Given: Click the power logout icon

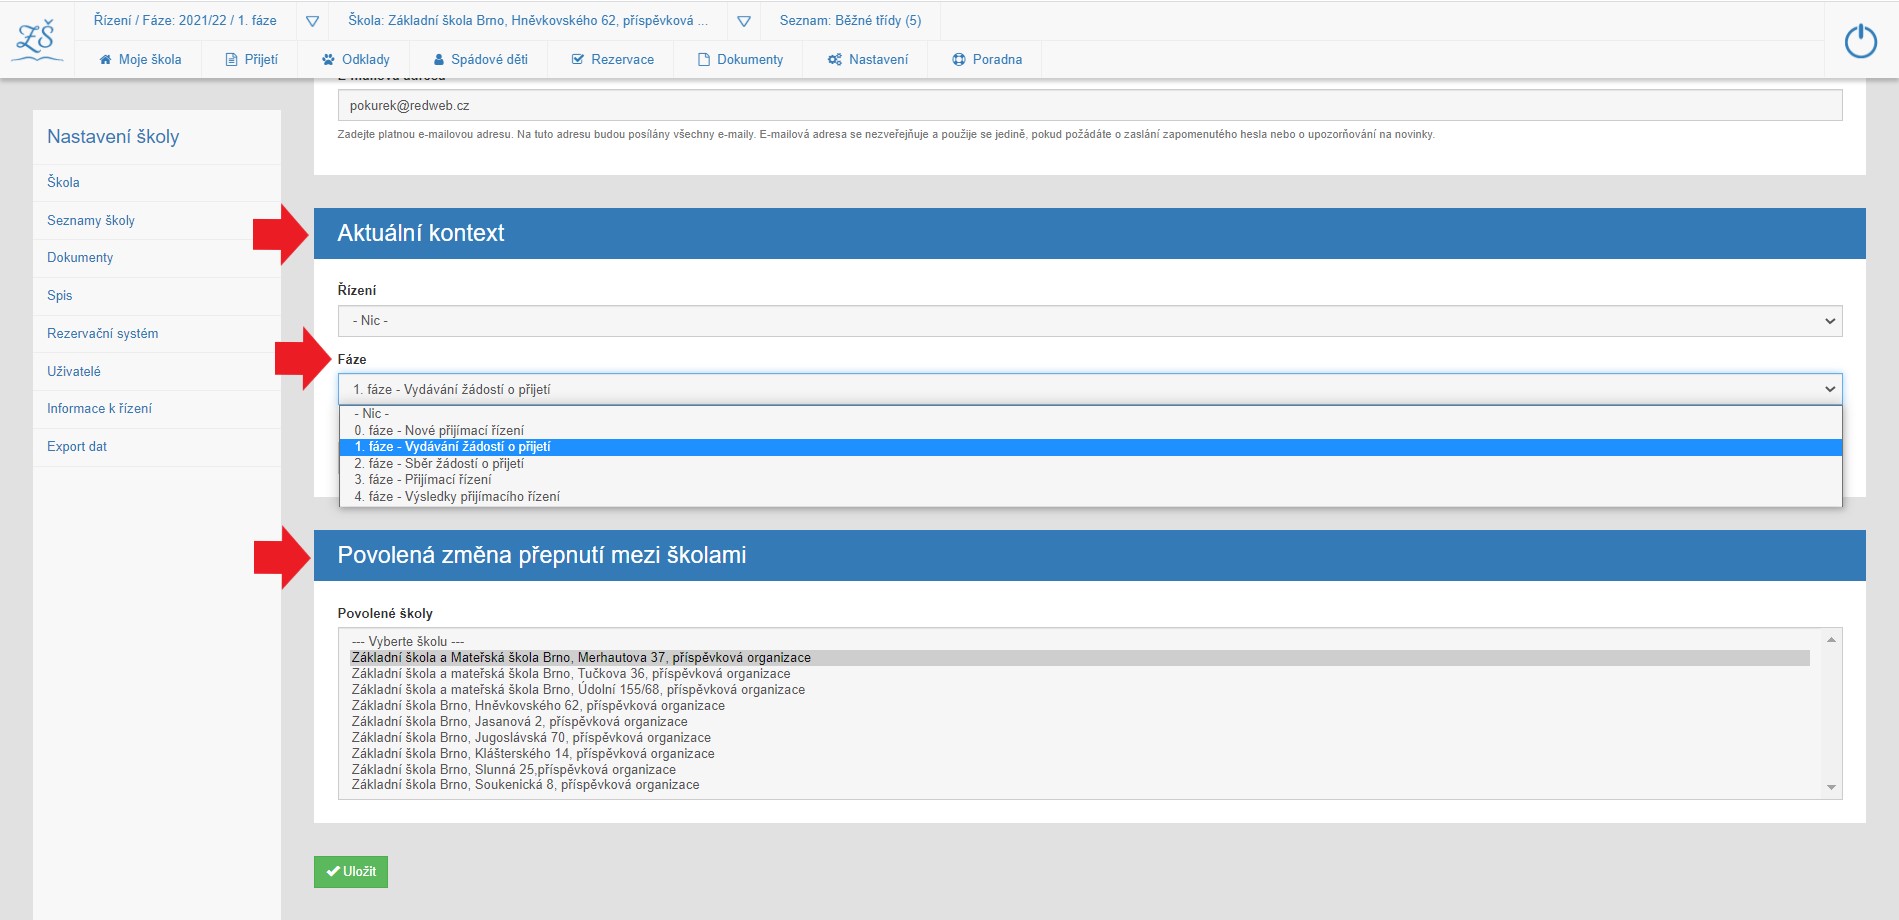Looking at the screenshot, I should pos(1861,41).
